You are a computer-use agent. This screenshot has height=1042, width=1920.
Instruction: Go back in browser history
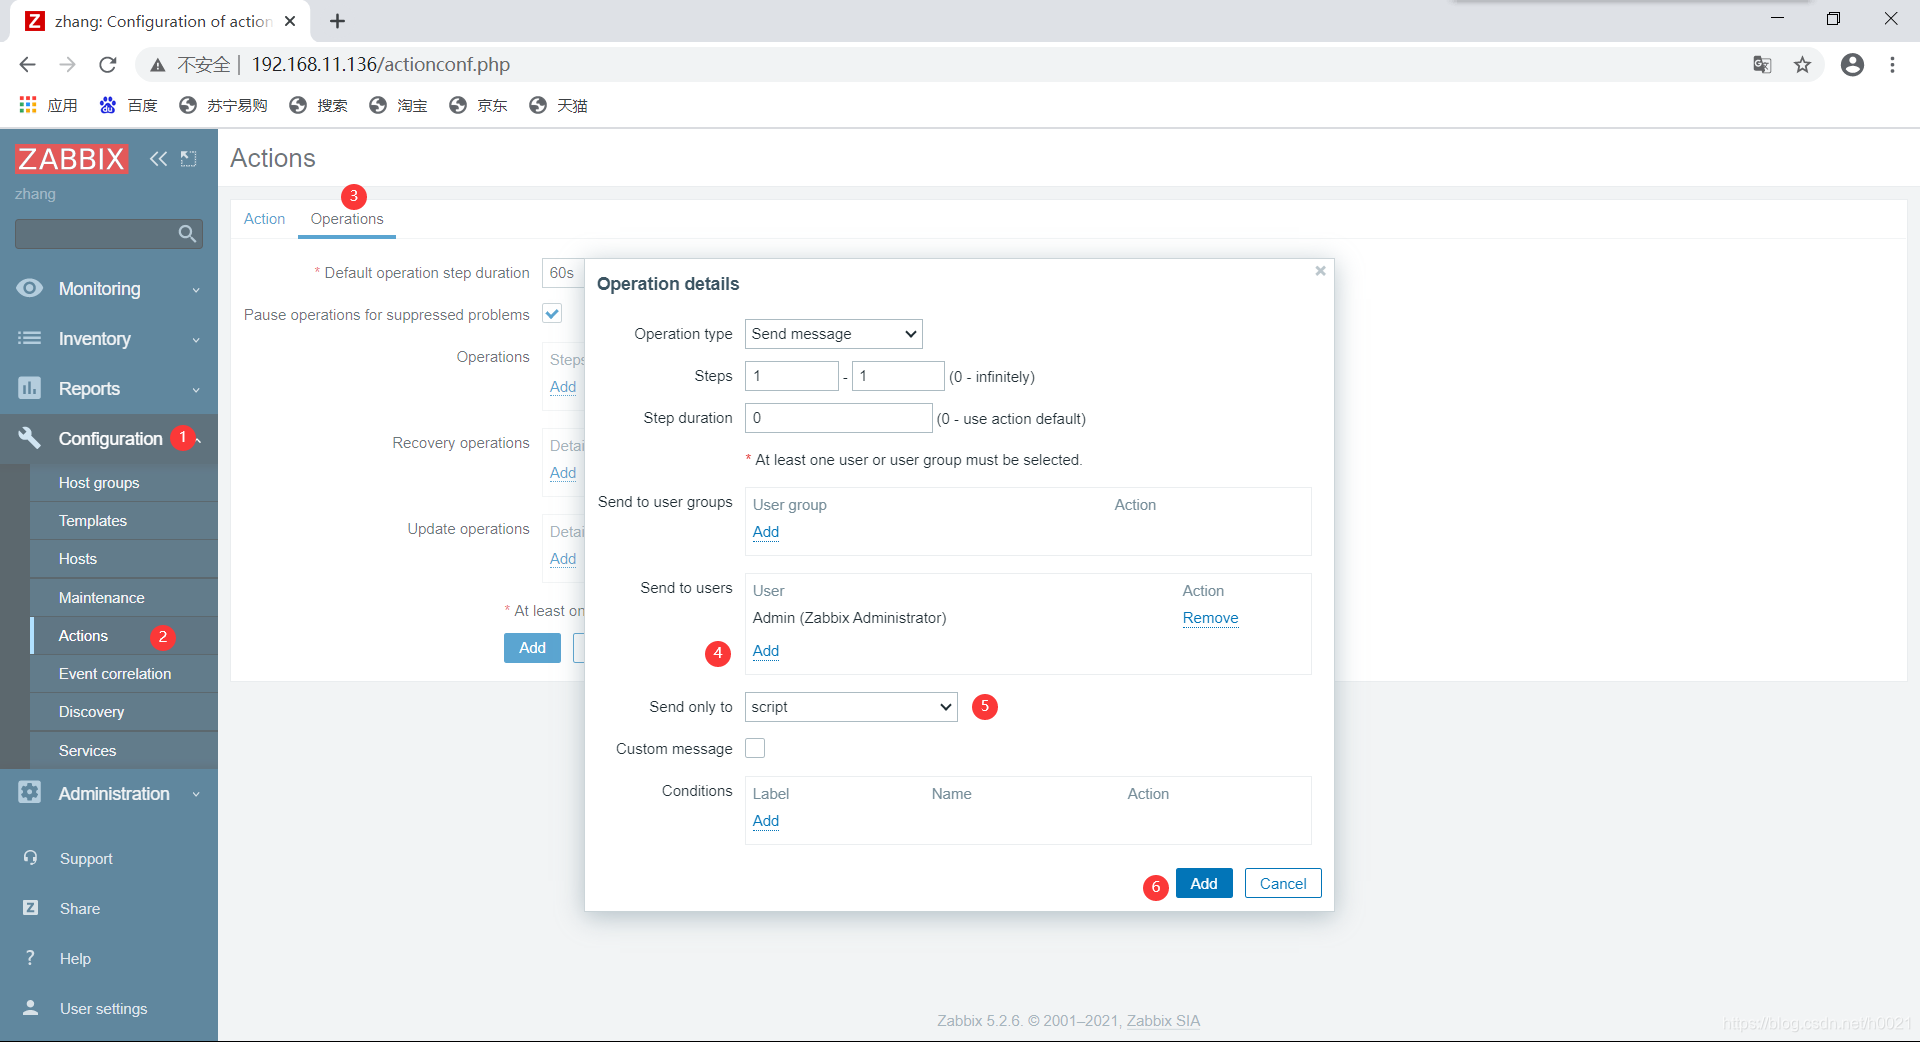tap(27, 64)
